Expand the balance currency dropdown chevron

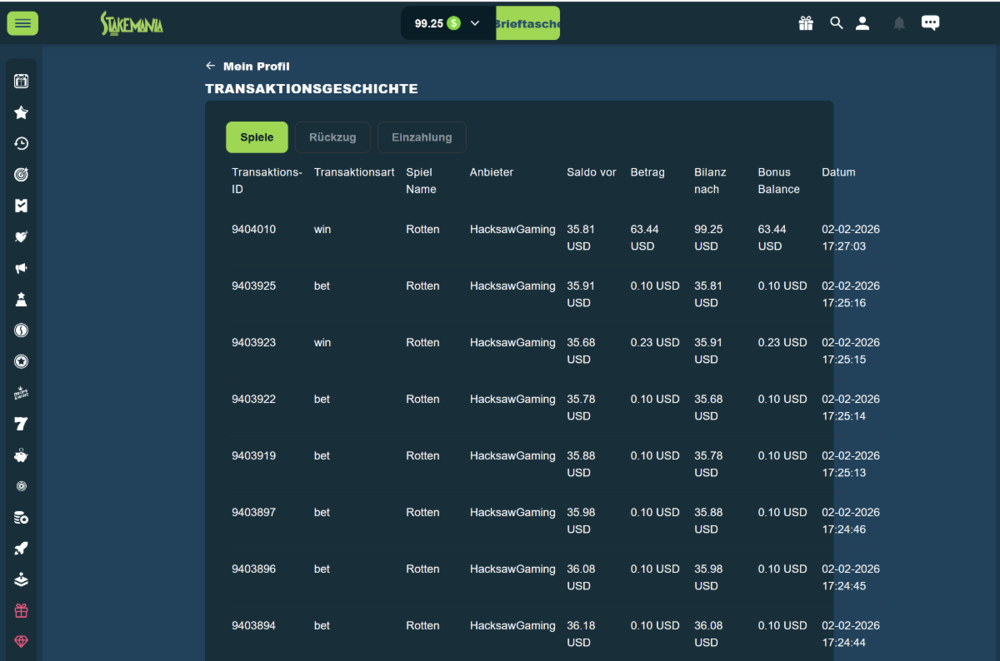tap(475, 23)
